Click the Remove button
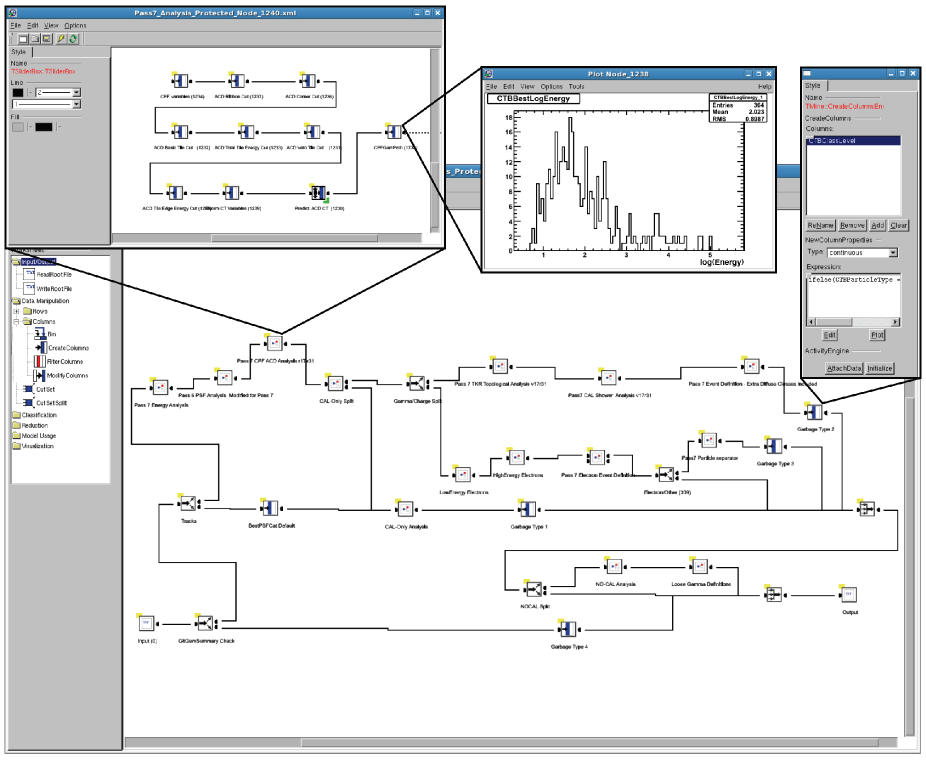The height and width of the screenshot is (760, 926). point(852,226)
